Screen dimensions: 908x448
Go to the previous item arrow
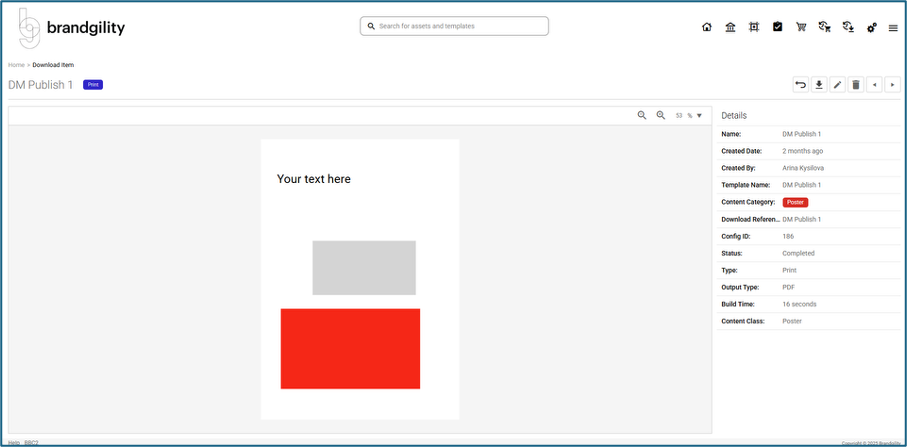point(874,85)
